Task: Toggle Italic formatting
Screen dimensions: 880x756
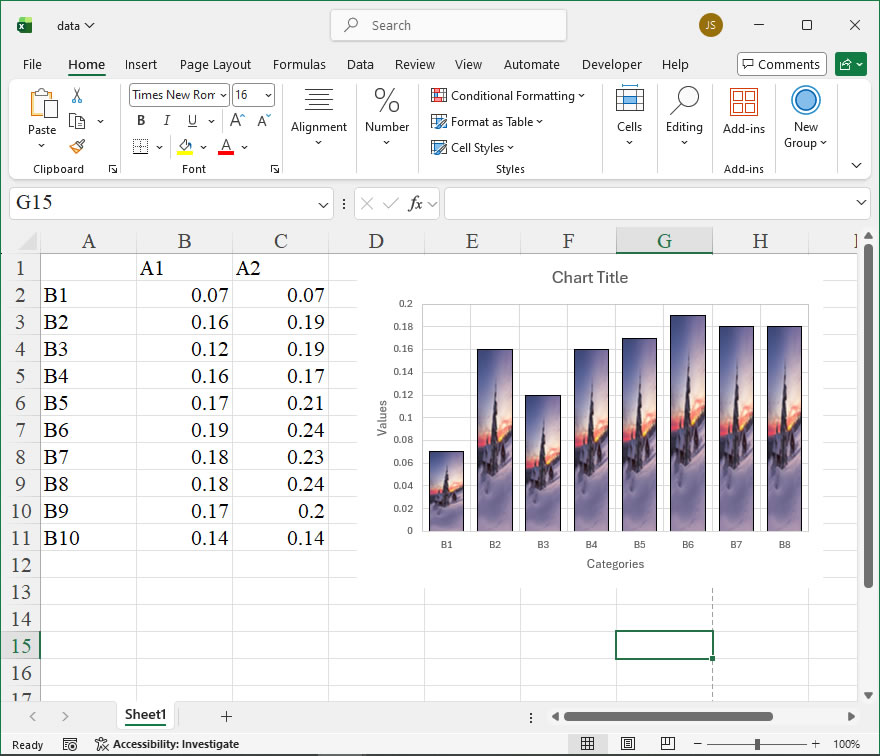Action: (x=166, y=121)
